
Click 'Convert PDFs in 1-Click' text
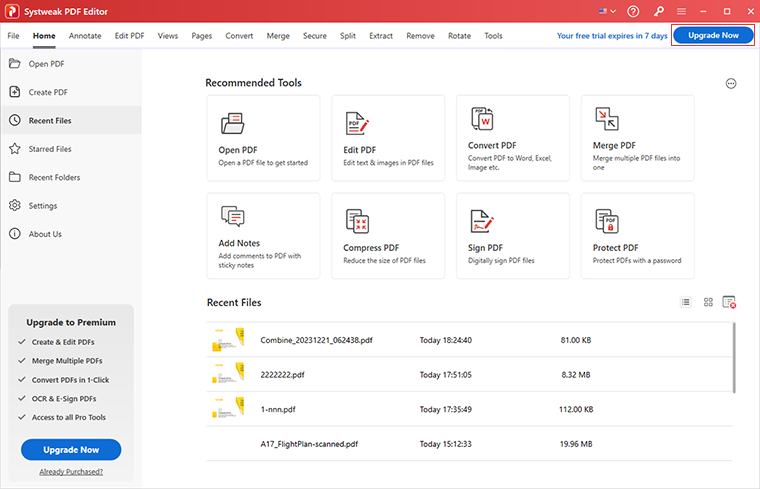[x=70, y=380]
